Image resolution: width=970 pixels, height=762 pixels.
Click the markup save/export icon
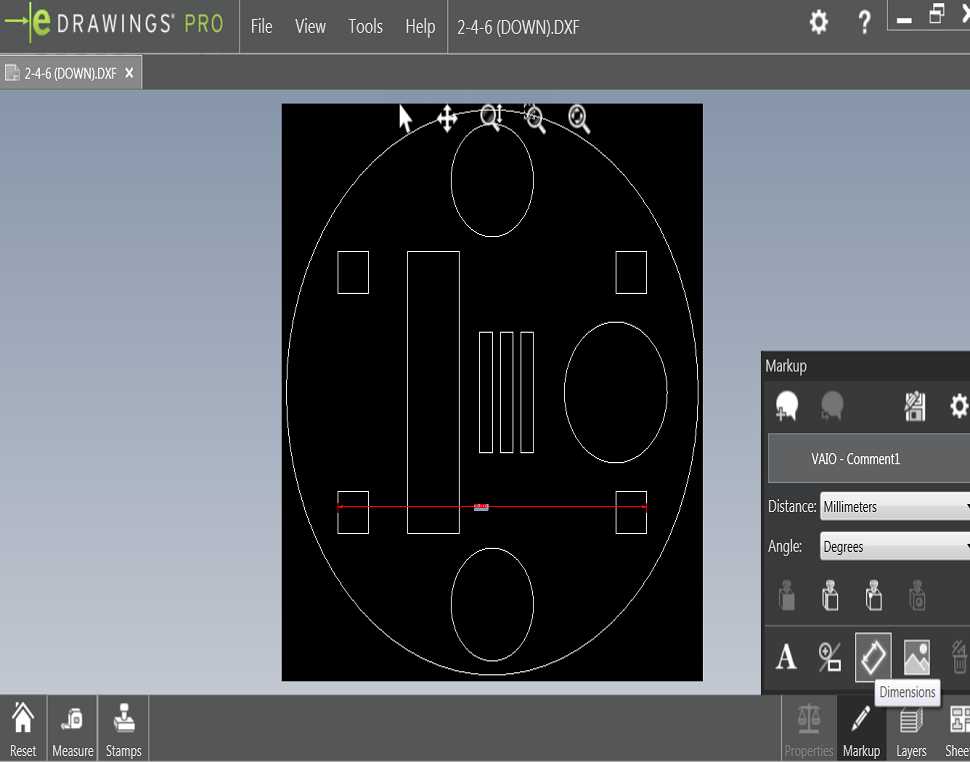pos(915,406)
